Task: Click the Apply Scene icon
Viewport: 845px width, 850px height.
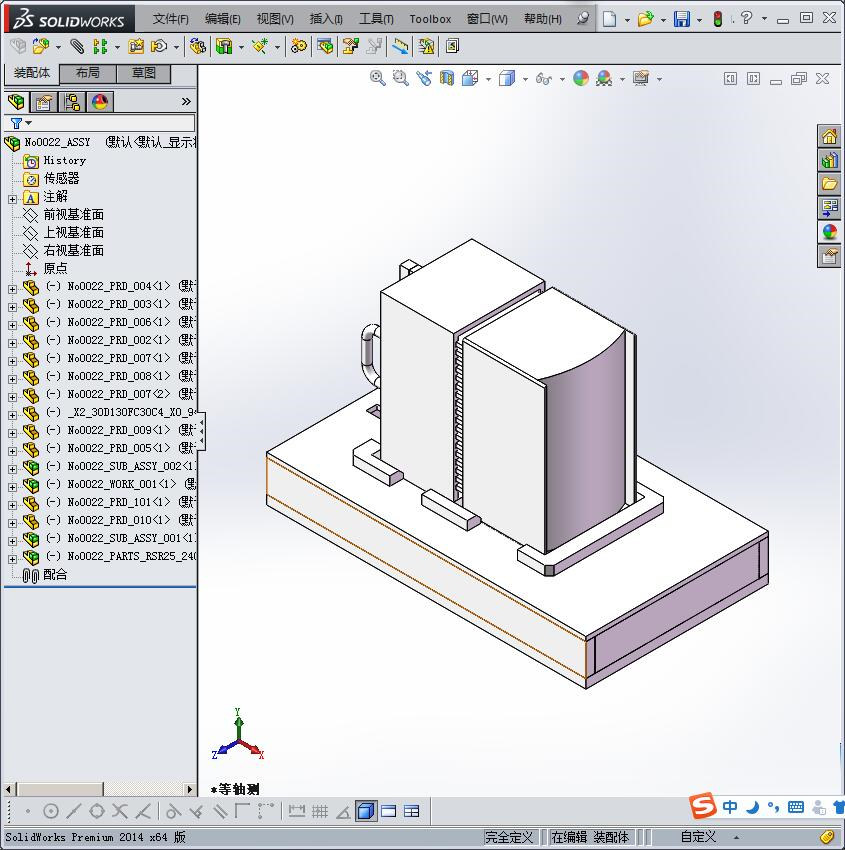Action: (x=604, y=79)
